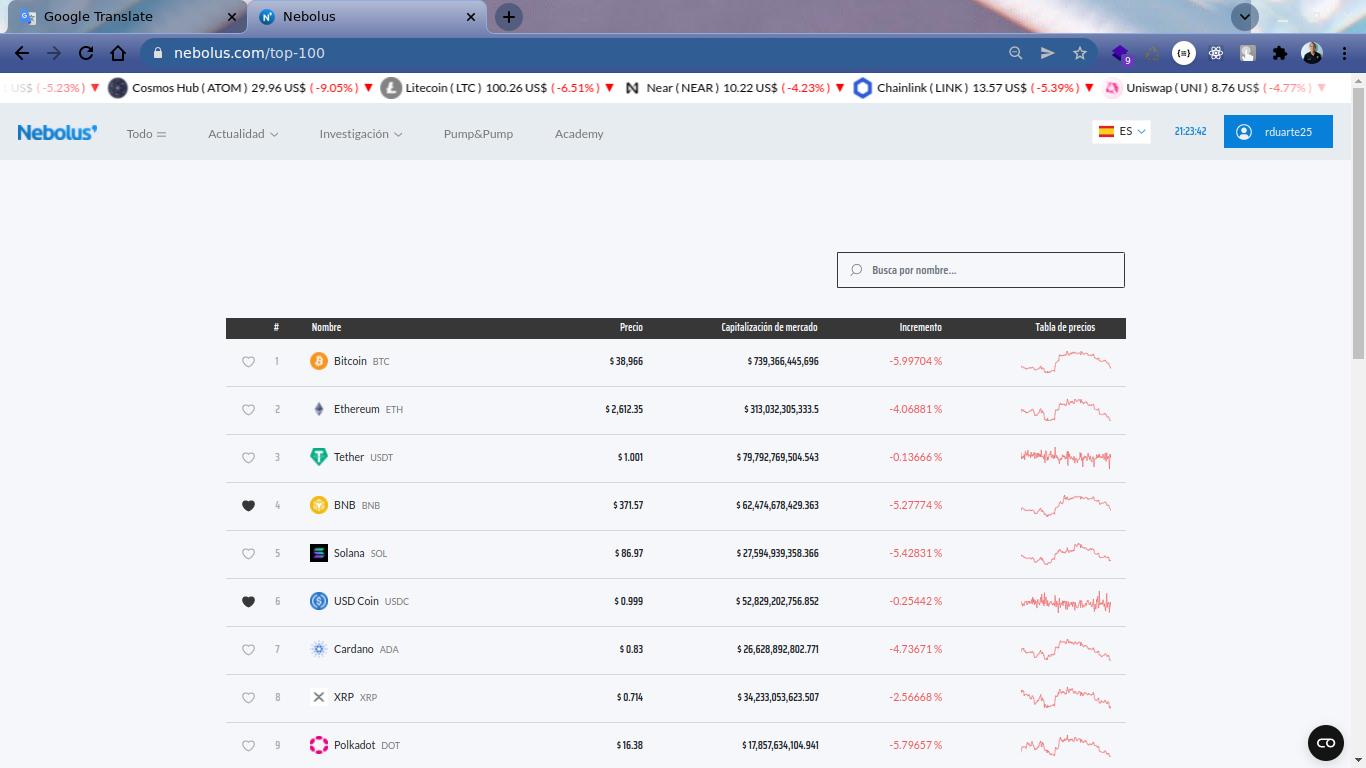Go to the Academy link
The width and height of the screenshot is (1366, 768).
click(579, 134)
